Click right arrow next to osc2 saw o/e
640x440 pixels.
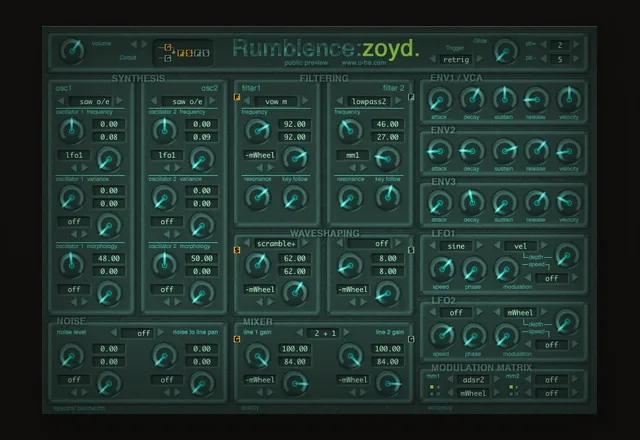point(212,100)
